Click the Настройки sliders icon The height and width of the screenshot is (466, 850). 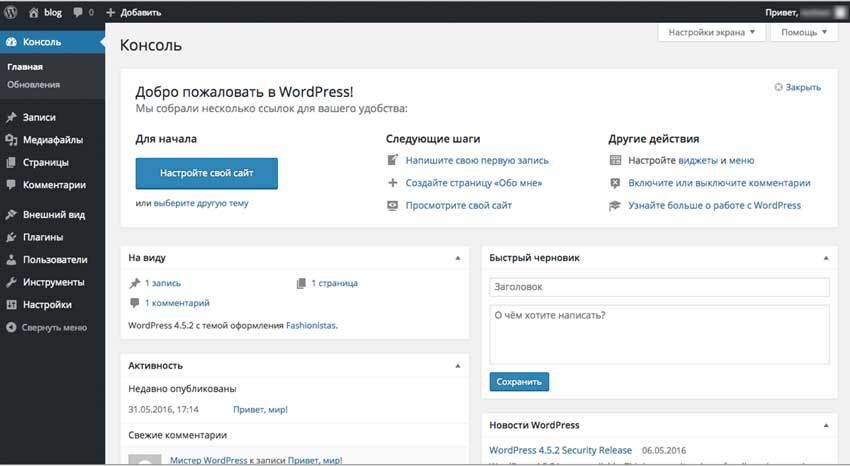point(11,305)
